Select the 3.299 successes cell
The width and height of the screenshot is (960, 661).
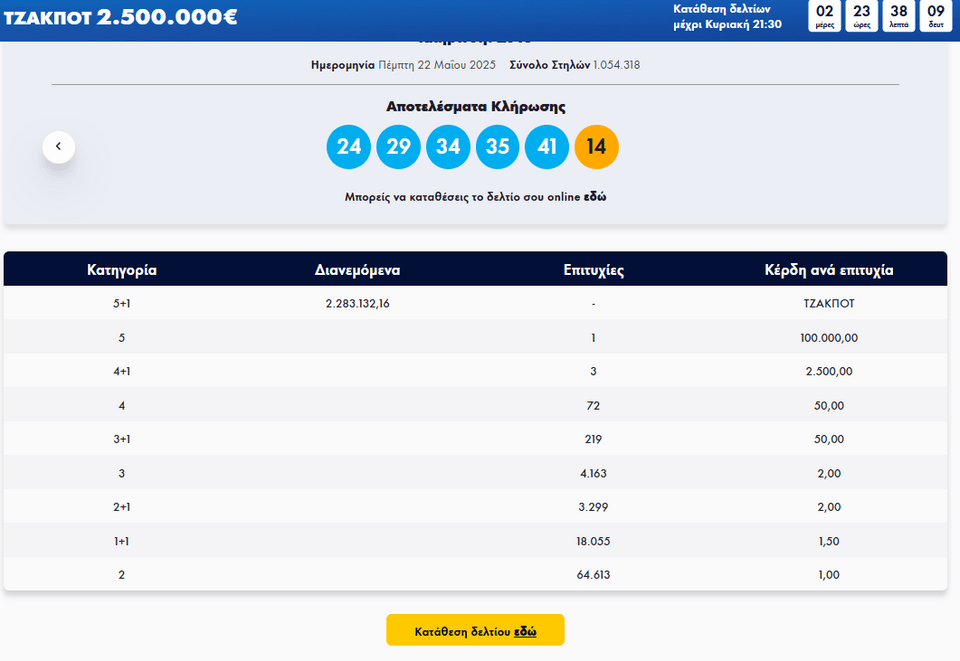(x=593, y=507)
